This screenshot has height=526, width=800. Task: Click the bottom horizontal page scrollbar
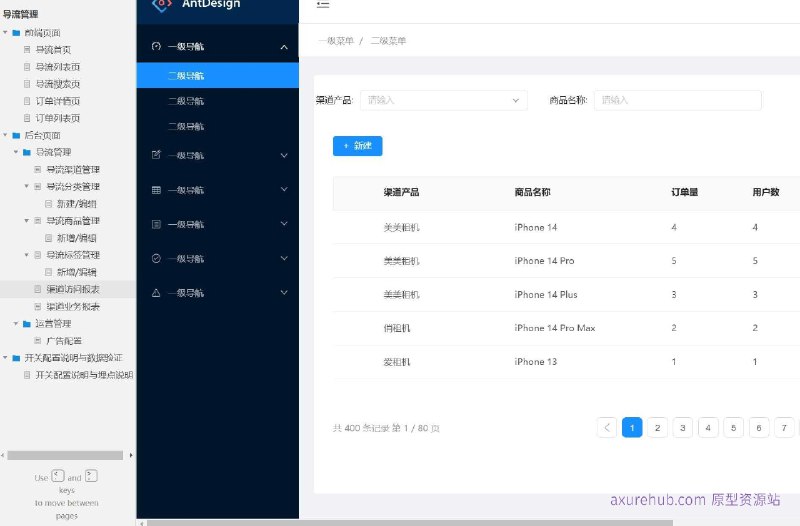pos(410,522)
